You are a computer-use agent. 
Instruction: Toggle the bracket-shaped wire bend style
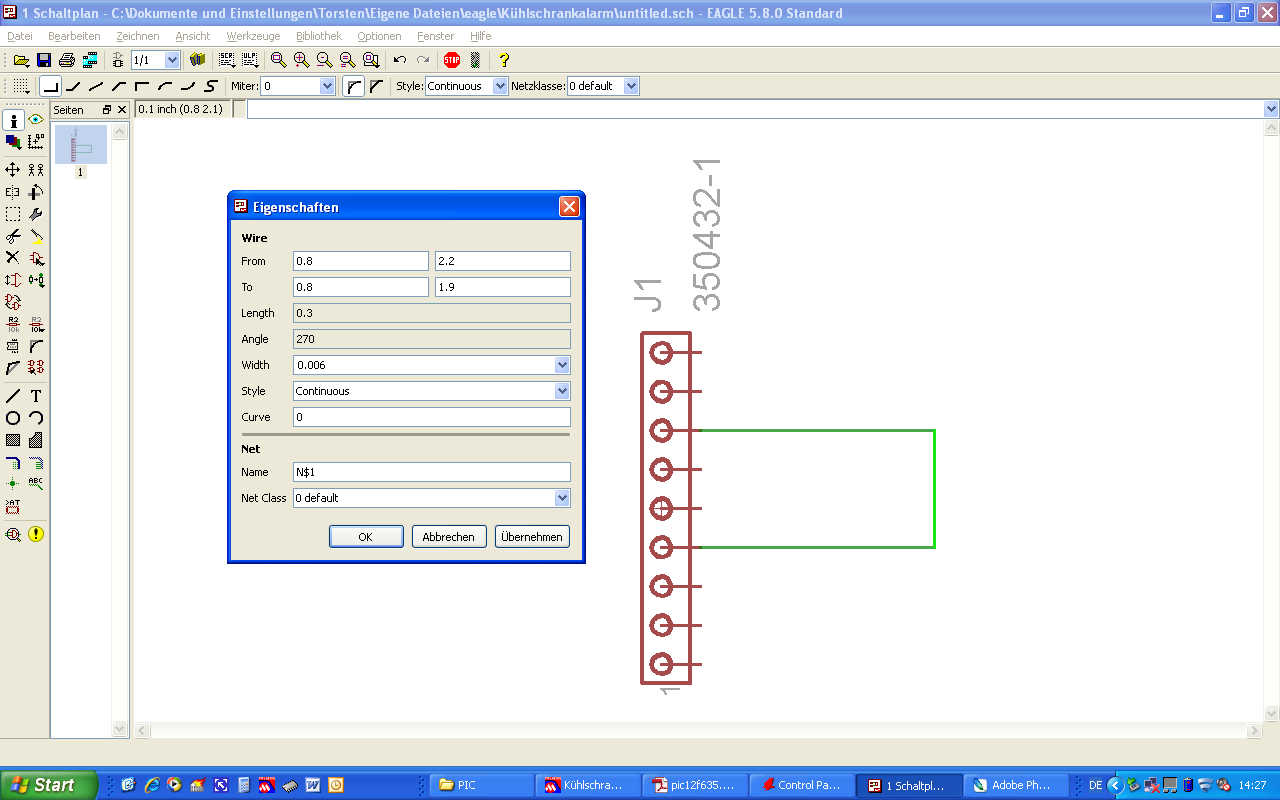pos(142,86)
